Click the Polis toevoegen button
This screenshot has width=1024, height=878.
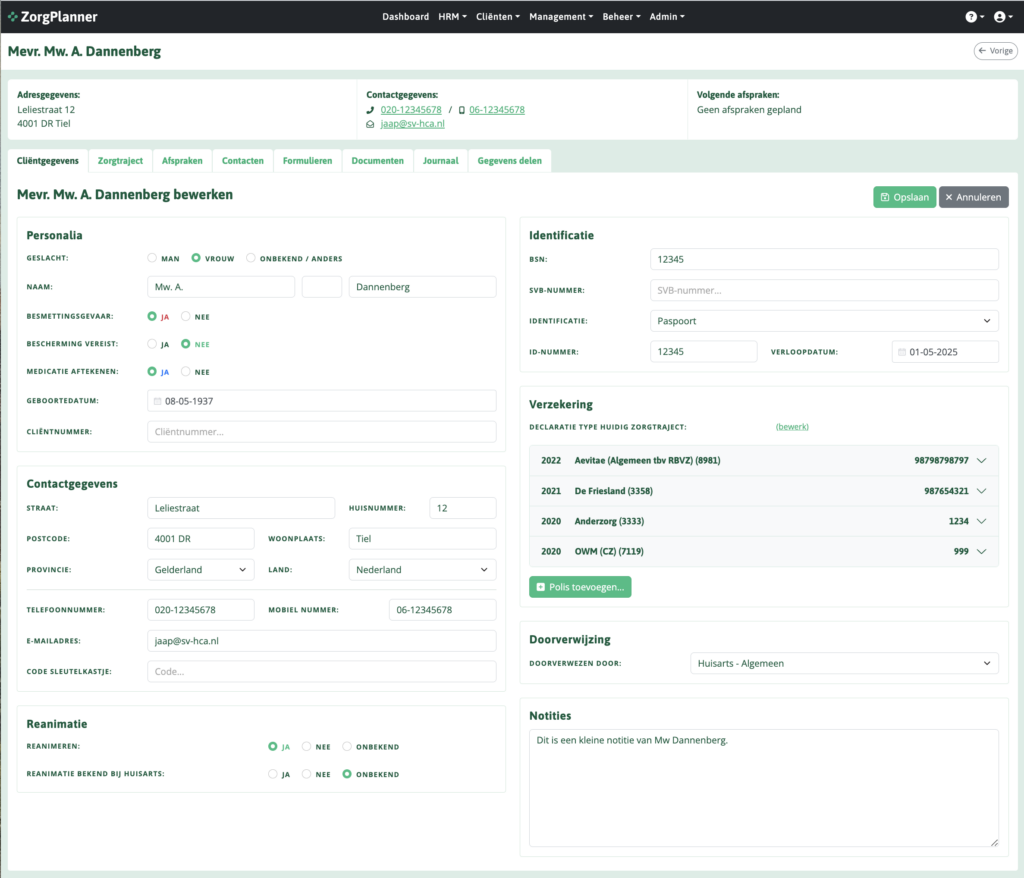(x=580, y=587)
